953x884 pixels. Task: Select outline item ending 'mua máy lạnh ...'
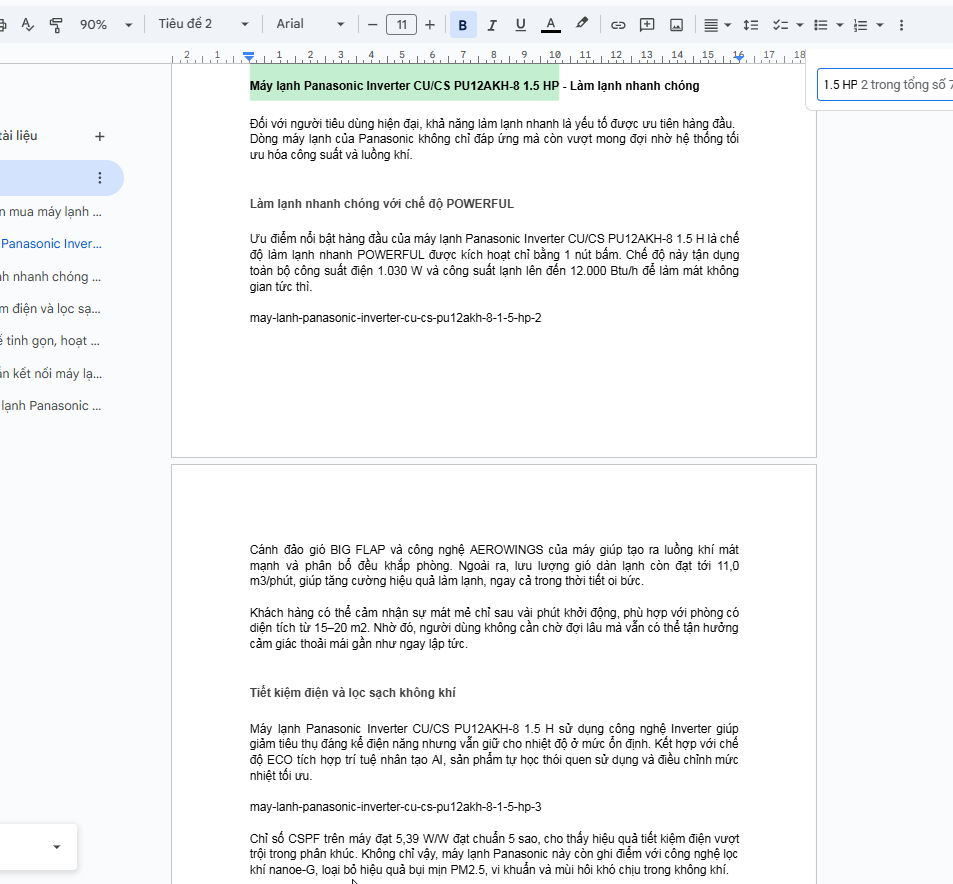(51, 212)
